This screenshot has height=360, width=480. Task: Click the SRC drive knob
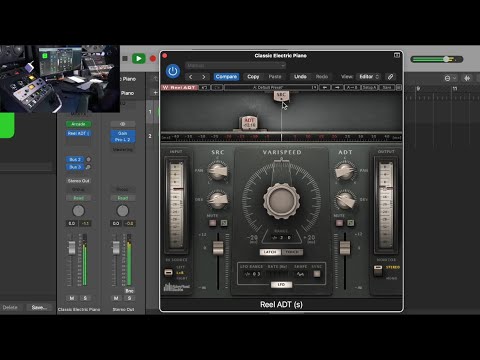pyautogui.click(x=218, y=199)
